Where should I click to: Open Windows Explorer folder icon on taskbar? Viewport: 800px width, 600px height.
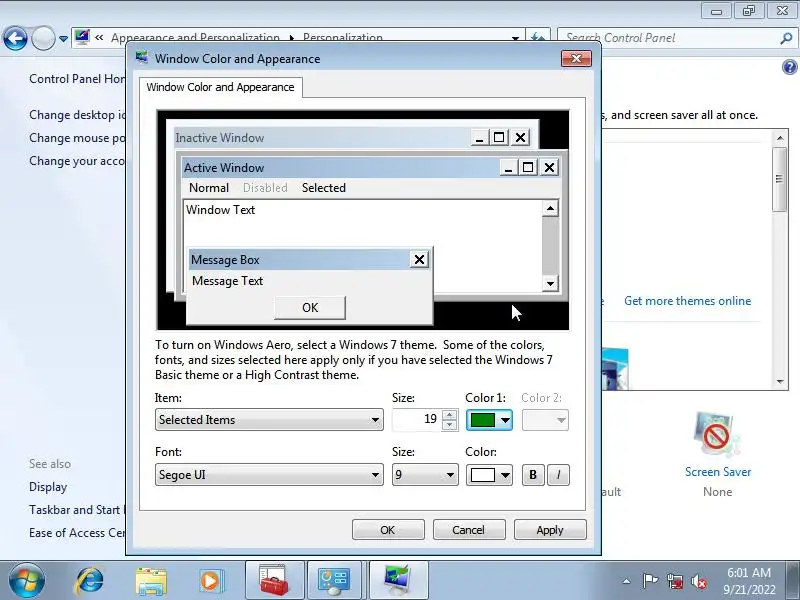(151, 581)
